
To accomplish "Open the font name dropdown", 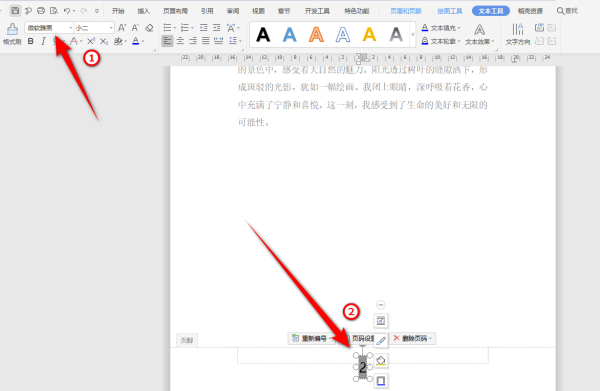I will [71, 28].
